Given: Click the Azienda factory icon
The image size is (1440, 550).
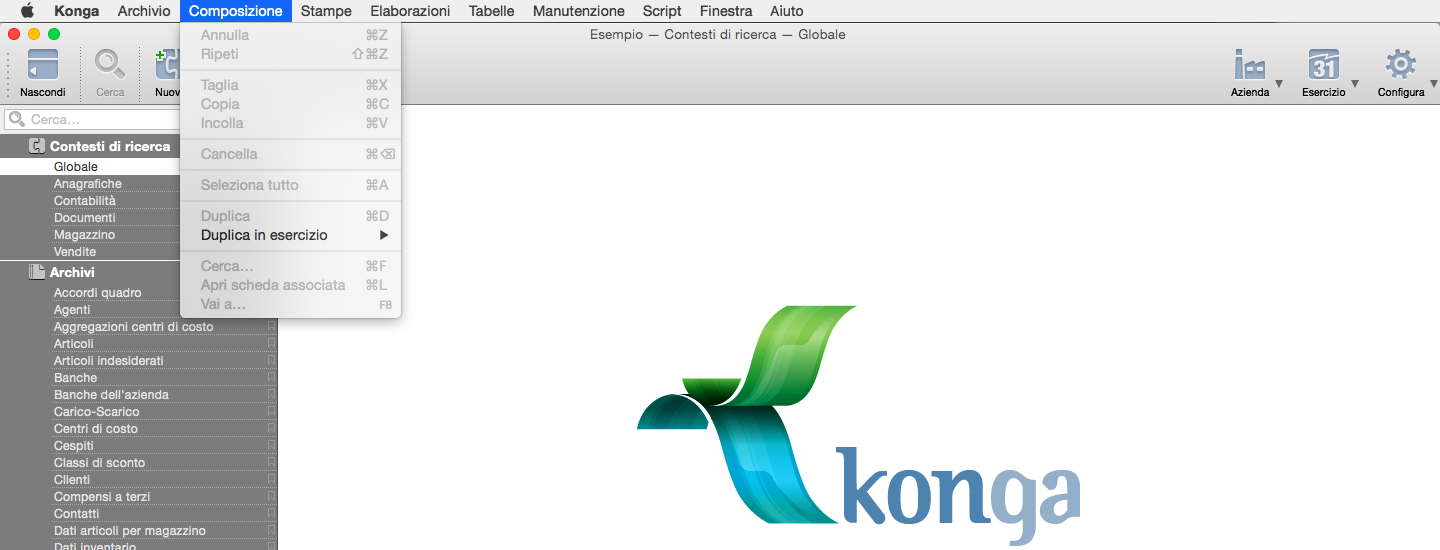Looking at the screenshot, I should click(1249, 66).
